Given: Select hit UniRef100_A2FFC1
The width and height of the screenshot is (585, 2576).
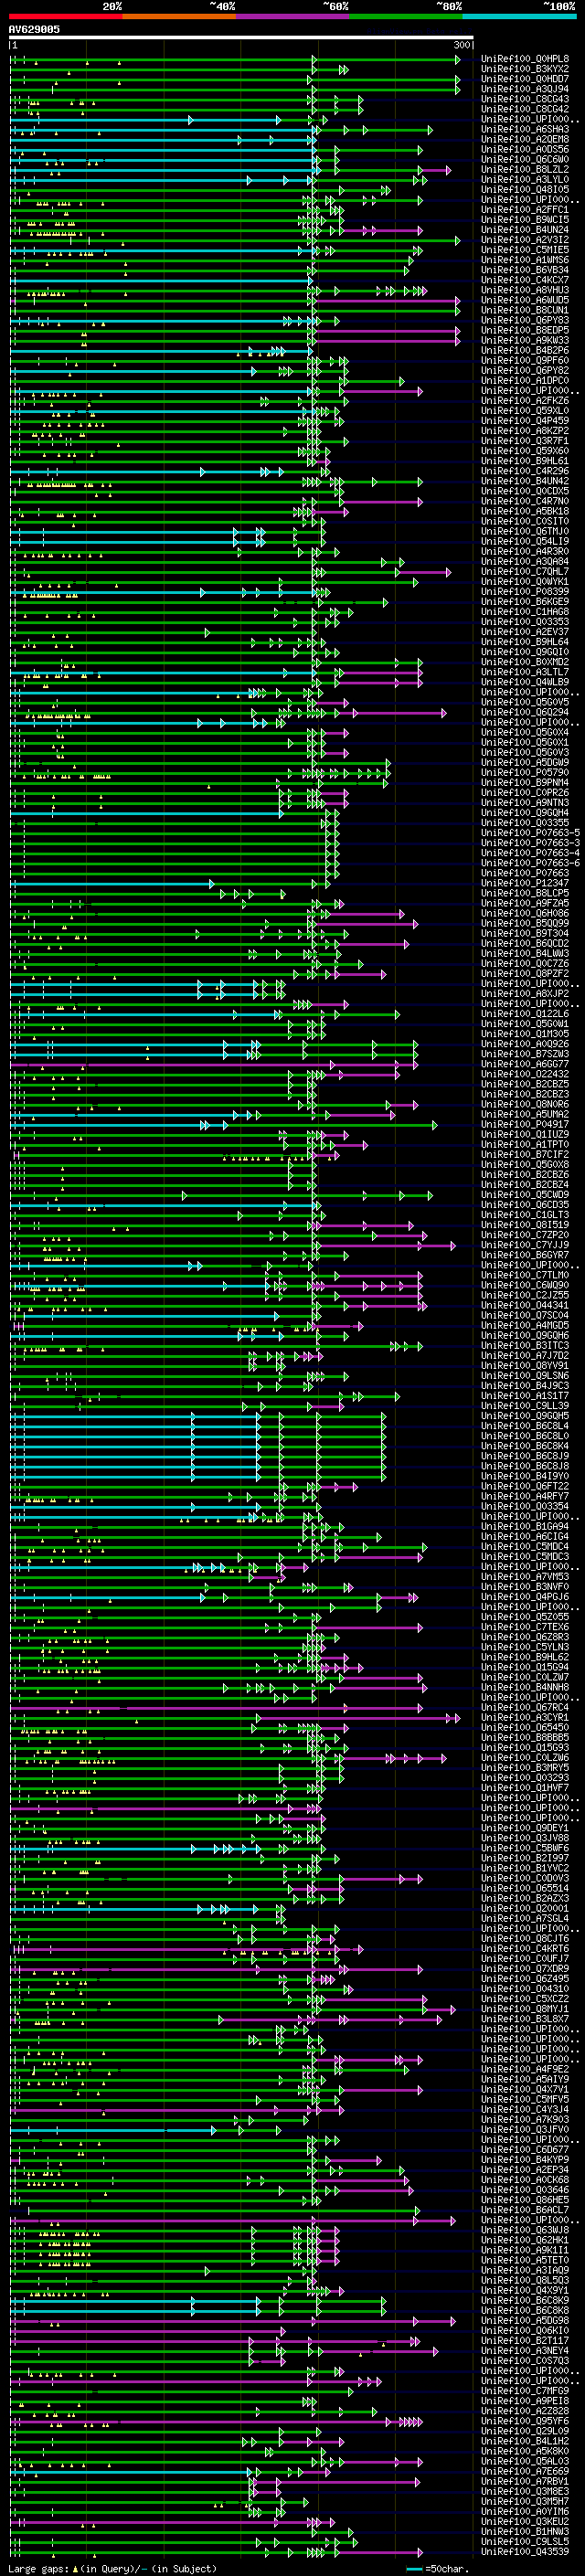Looking at the screenshot, I should coord(525,210).
